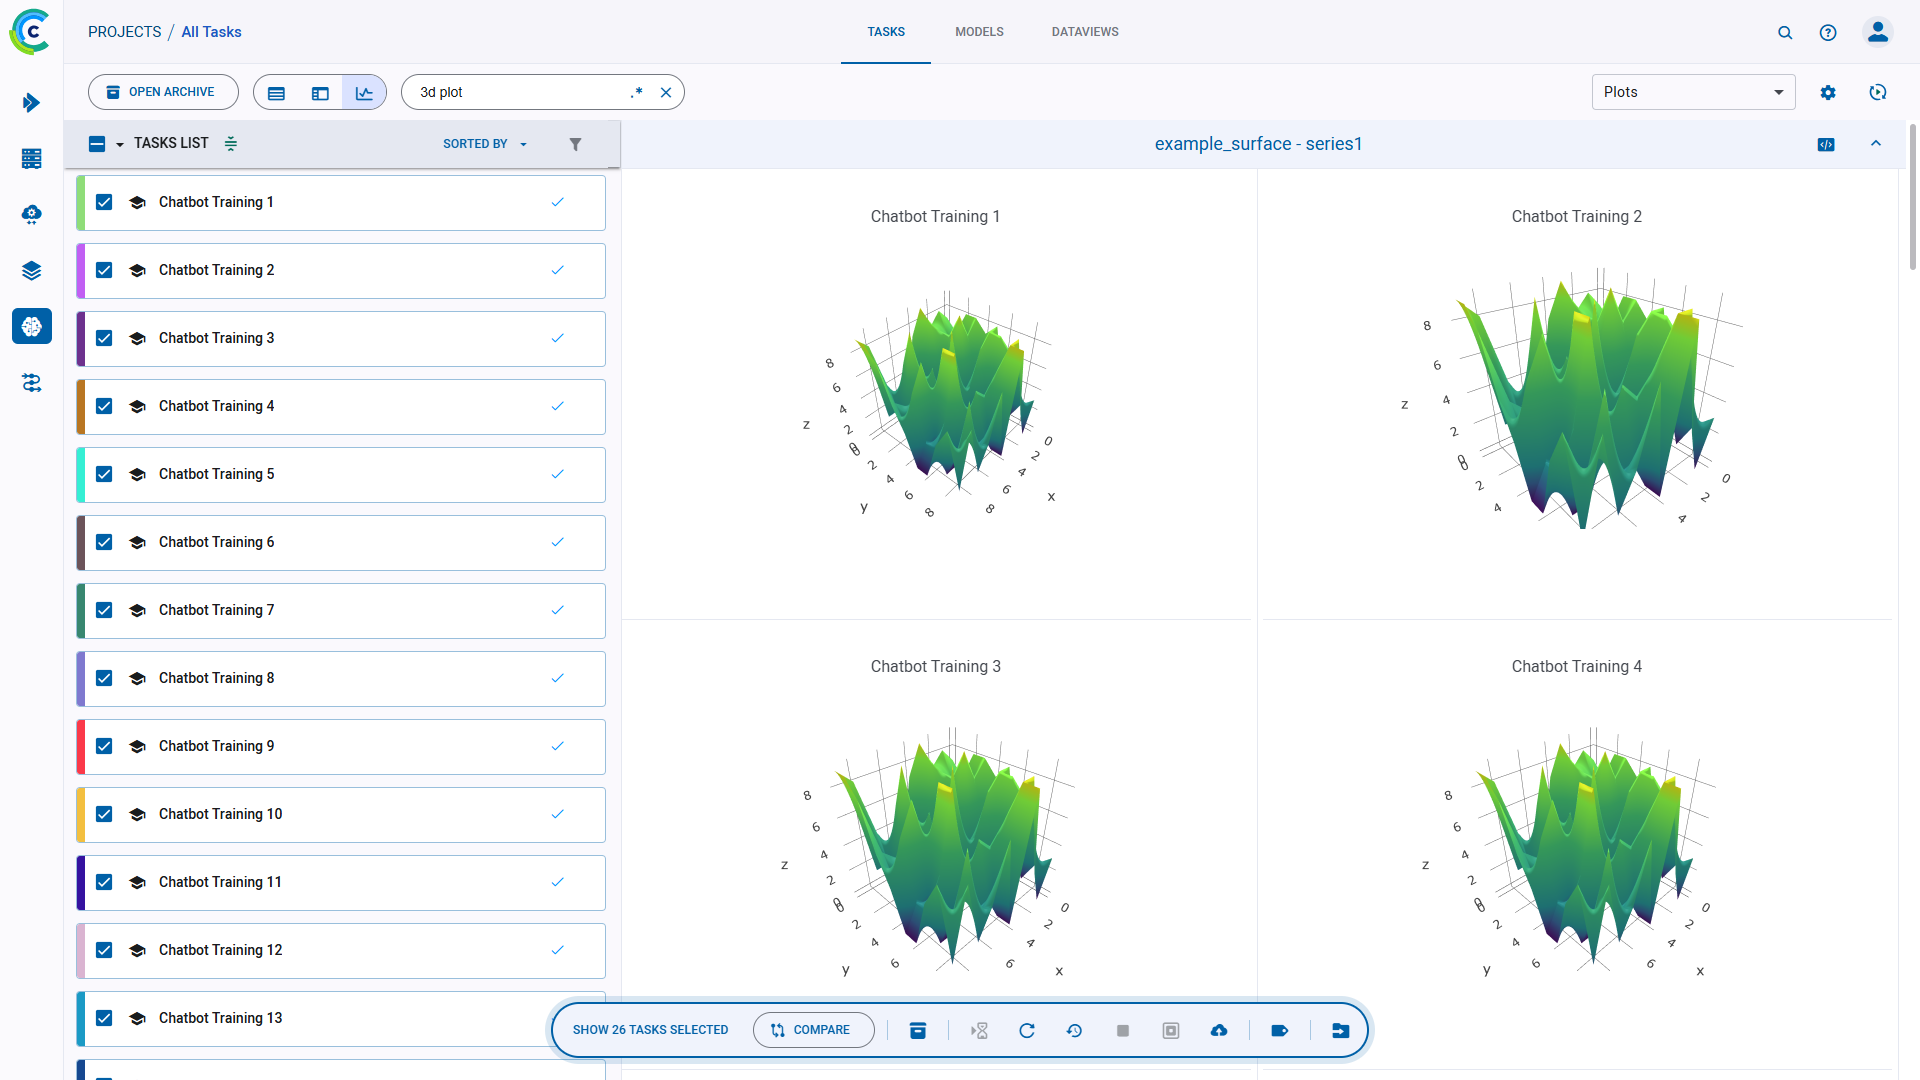Open the select-all dropdown arrow
Screen dimensions: 1920x1080
tap(120, 144)
